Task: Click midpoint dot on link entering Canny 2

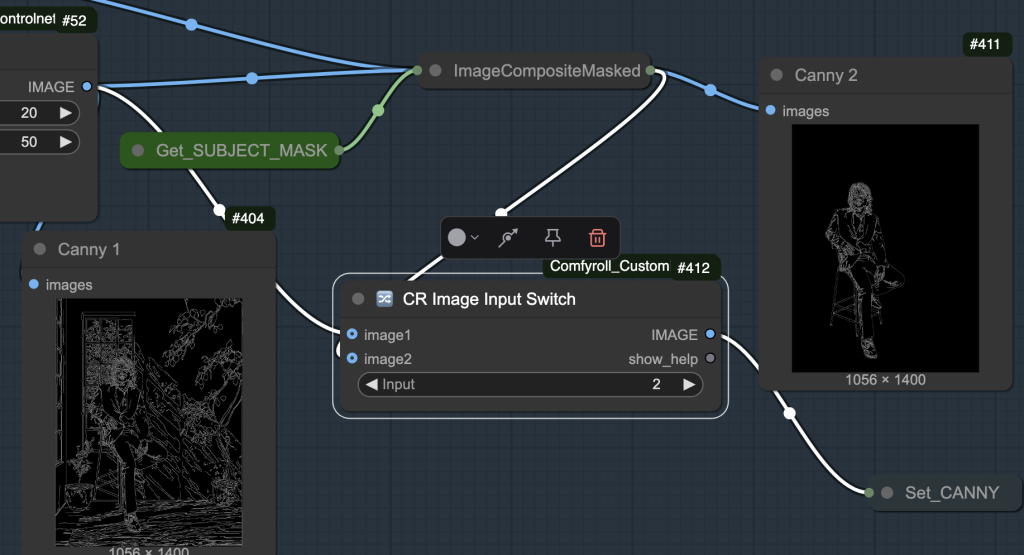Action: click(x=711, y=90)
